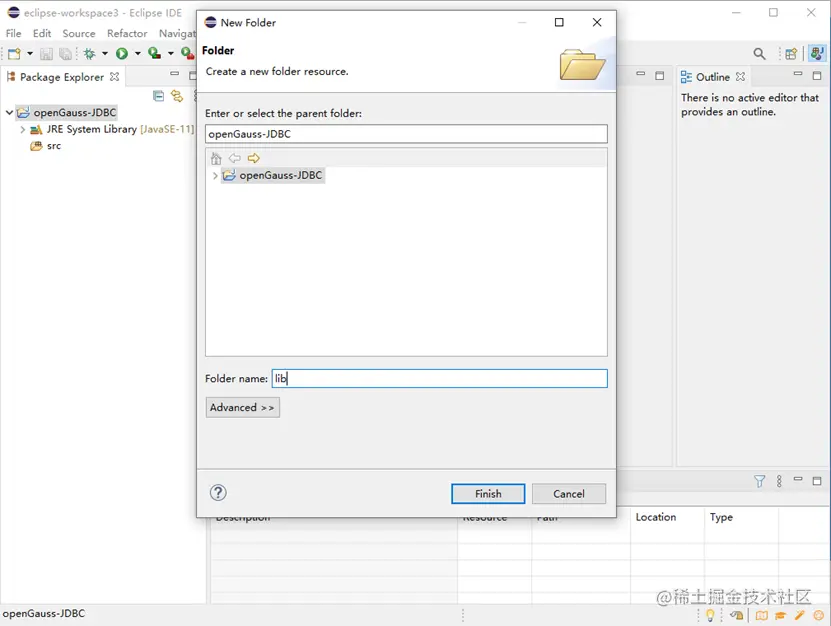Click the Open Perspective icon
The image size is (831, 626).
click(791, 54)
